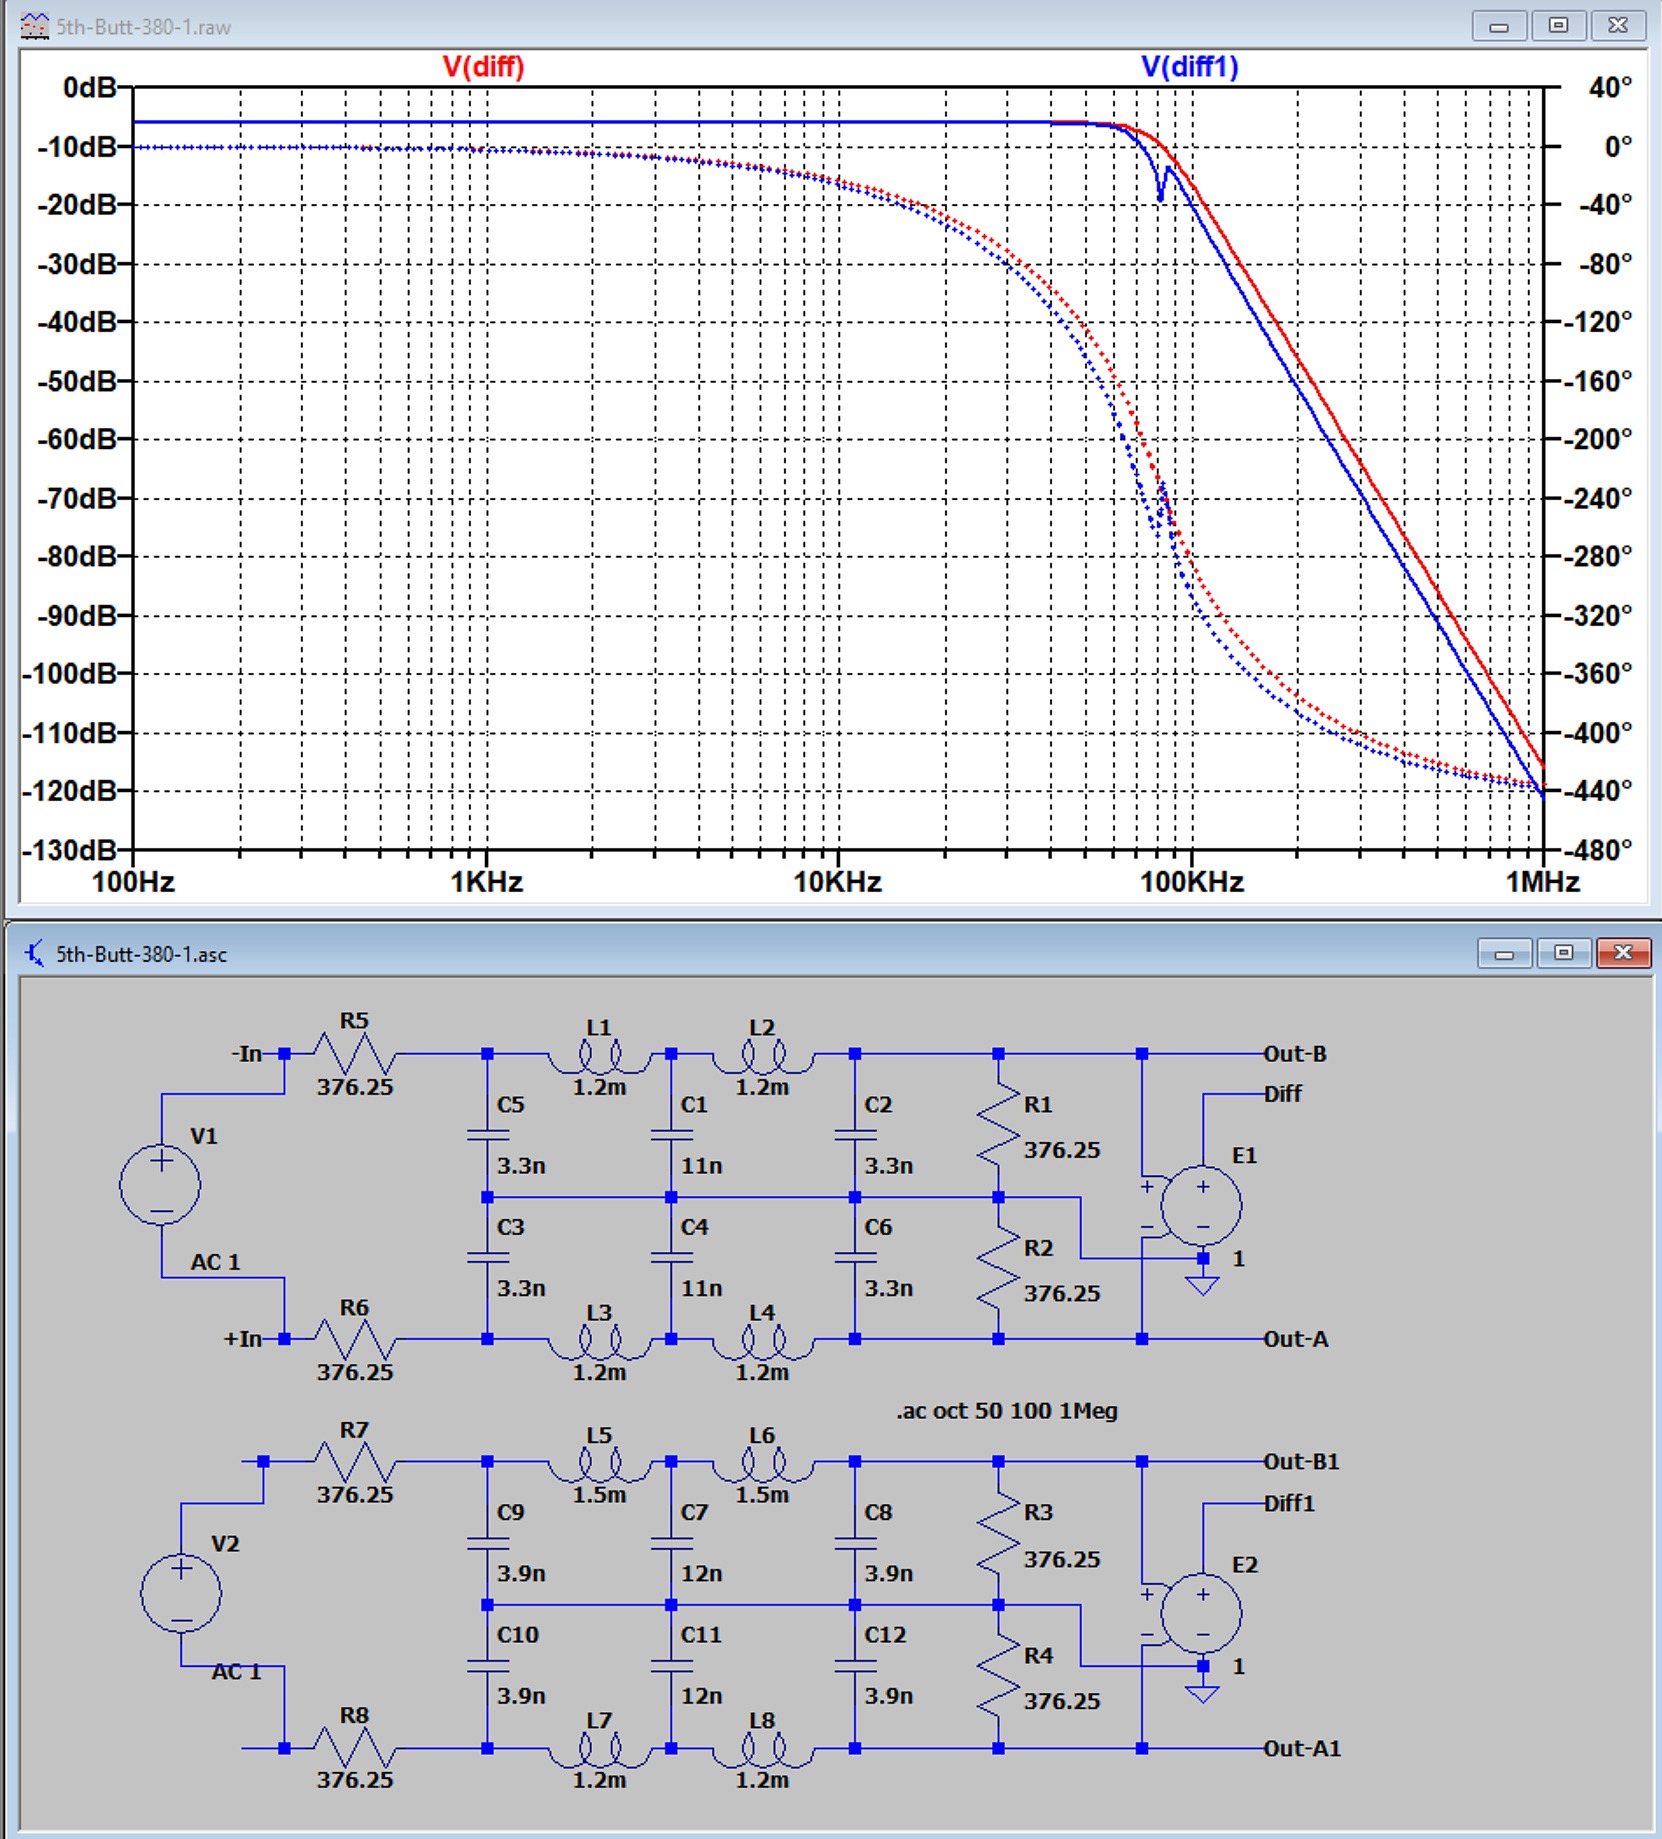Click the C1 value 11n
Image resolution: width=1662 pixels, height=1839 pixels.
pos(702,1166)
